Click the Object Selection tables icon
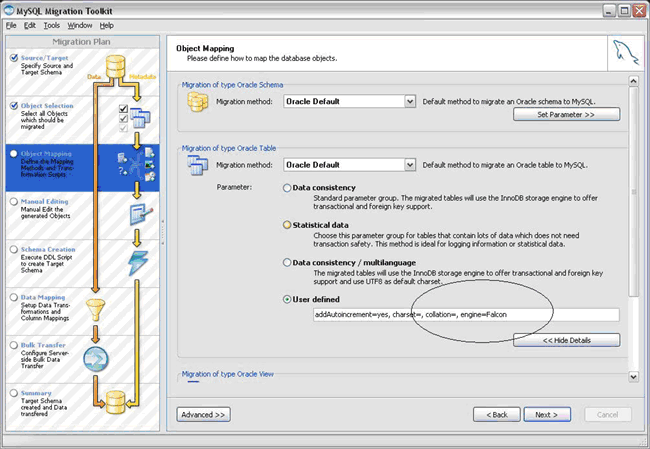Screen dimensions: 650x449 point(140,118)
